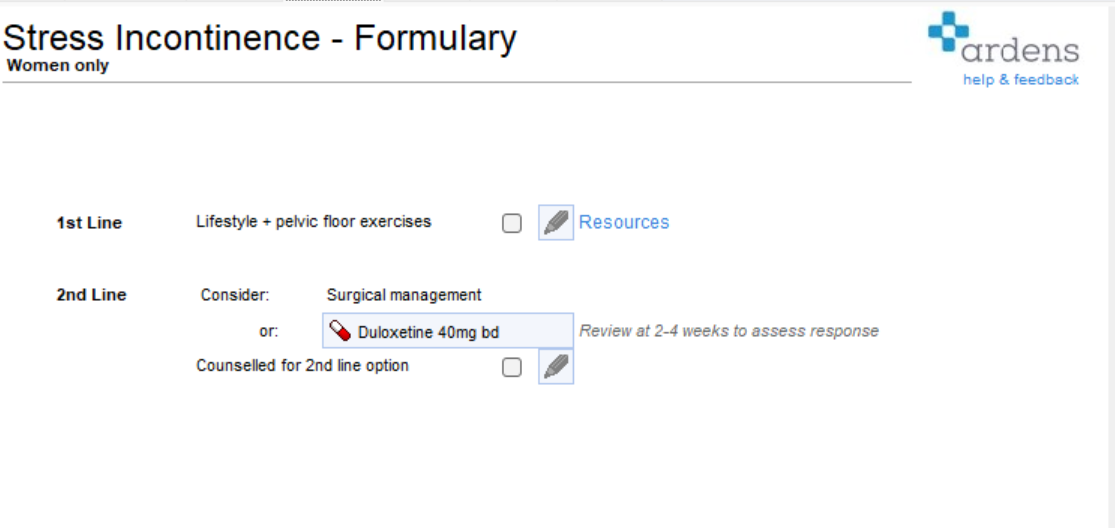This screenshot has height=528, width=1115.
Task: Click the 1st Line label
Action: (x=89, y=223)
